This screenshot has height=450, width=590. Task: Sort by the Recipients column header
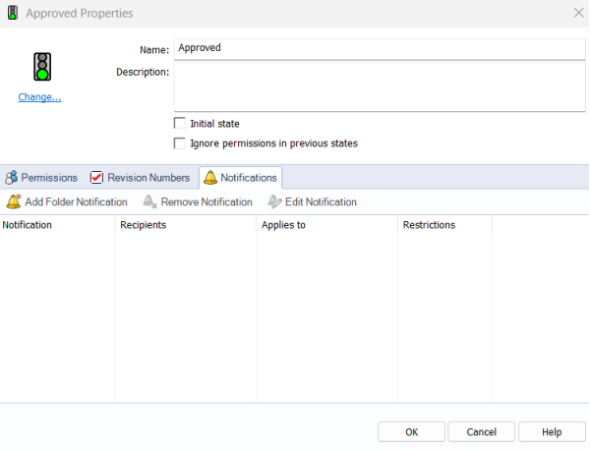[186, 225]
